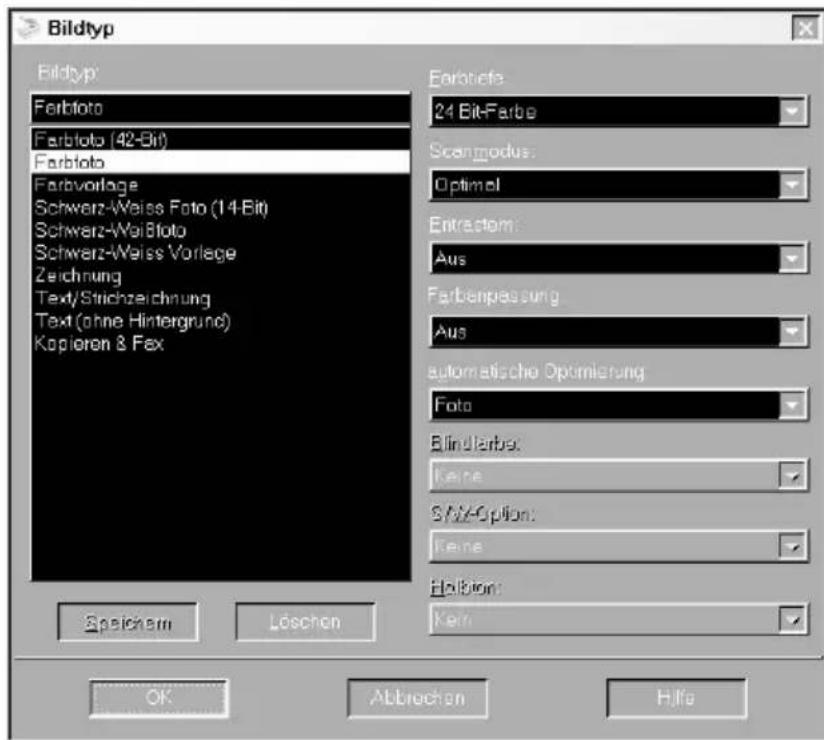824x740 pixels.
Task: Expand the Scanmodus dropdown arrow
Action: [x=792, y=185]
